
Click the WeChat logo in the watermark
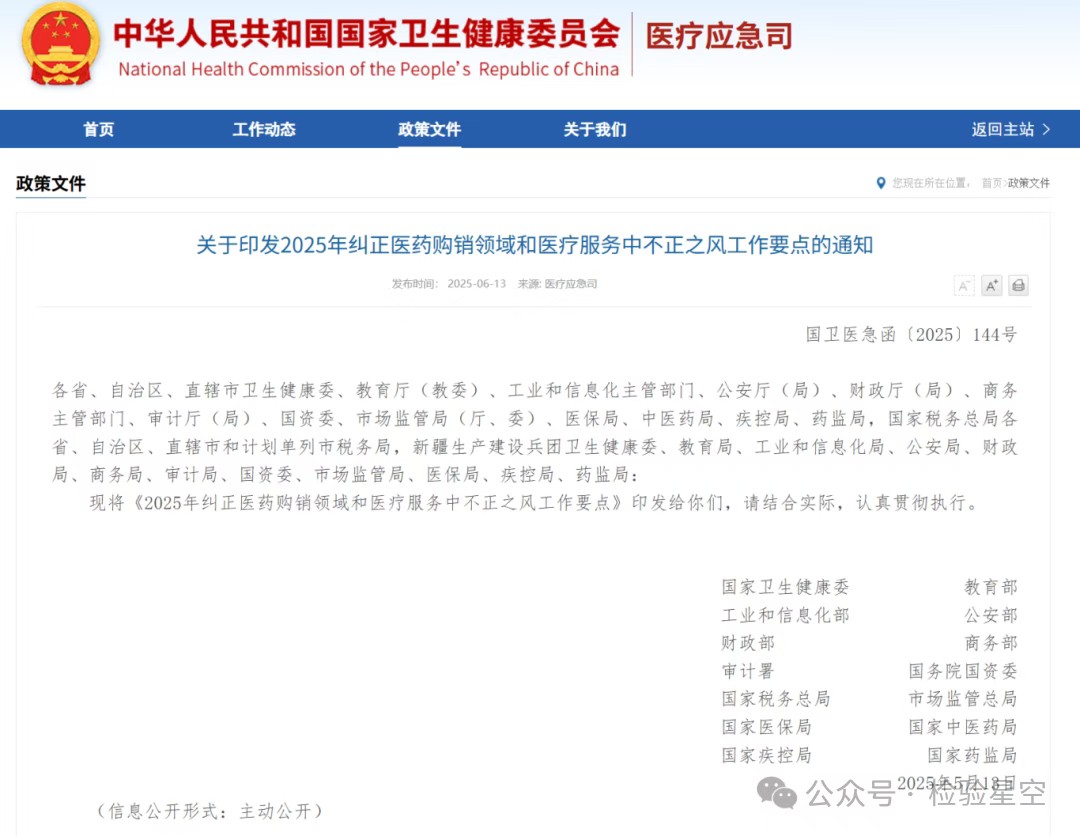(777, 792)
